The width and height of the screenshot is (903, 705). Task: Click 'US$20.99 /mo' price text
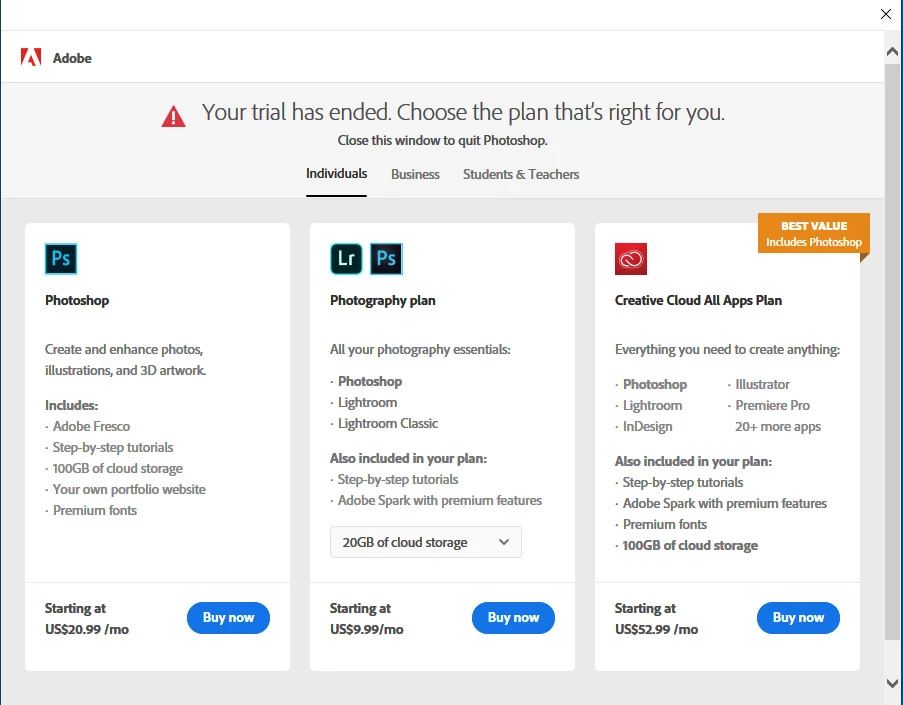click(87, 629)
